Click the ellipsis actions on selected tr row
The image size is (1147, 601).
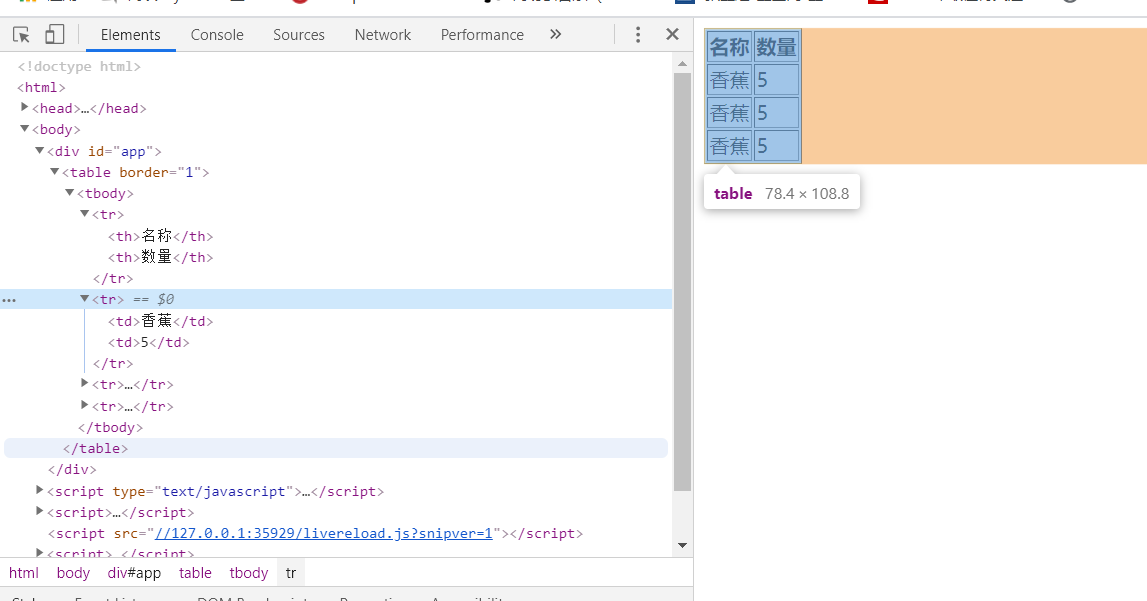(9, 300)
